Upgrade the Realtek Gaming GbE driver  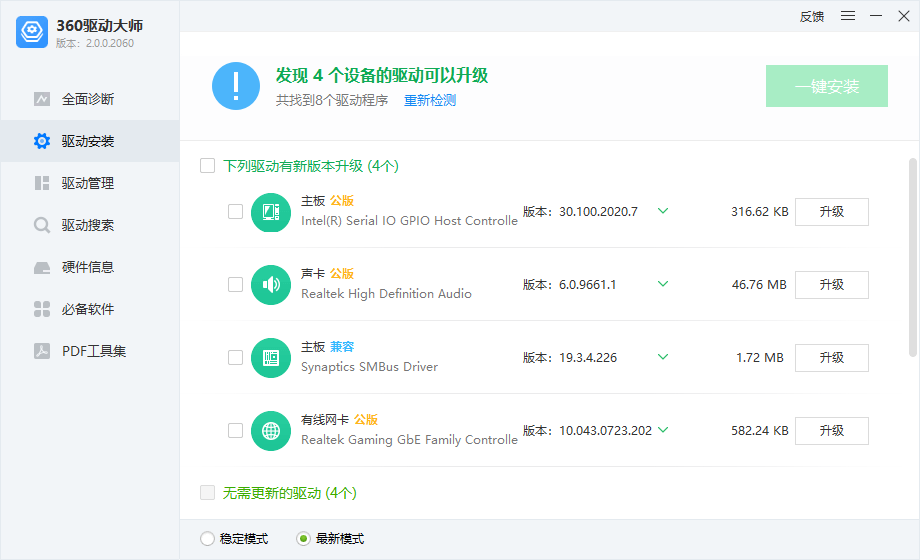click(831, 431)
